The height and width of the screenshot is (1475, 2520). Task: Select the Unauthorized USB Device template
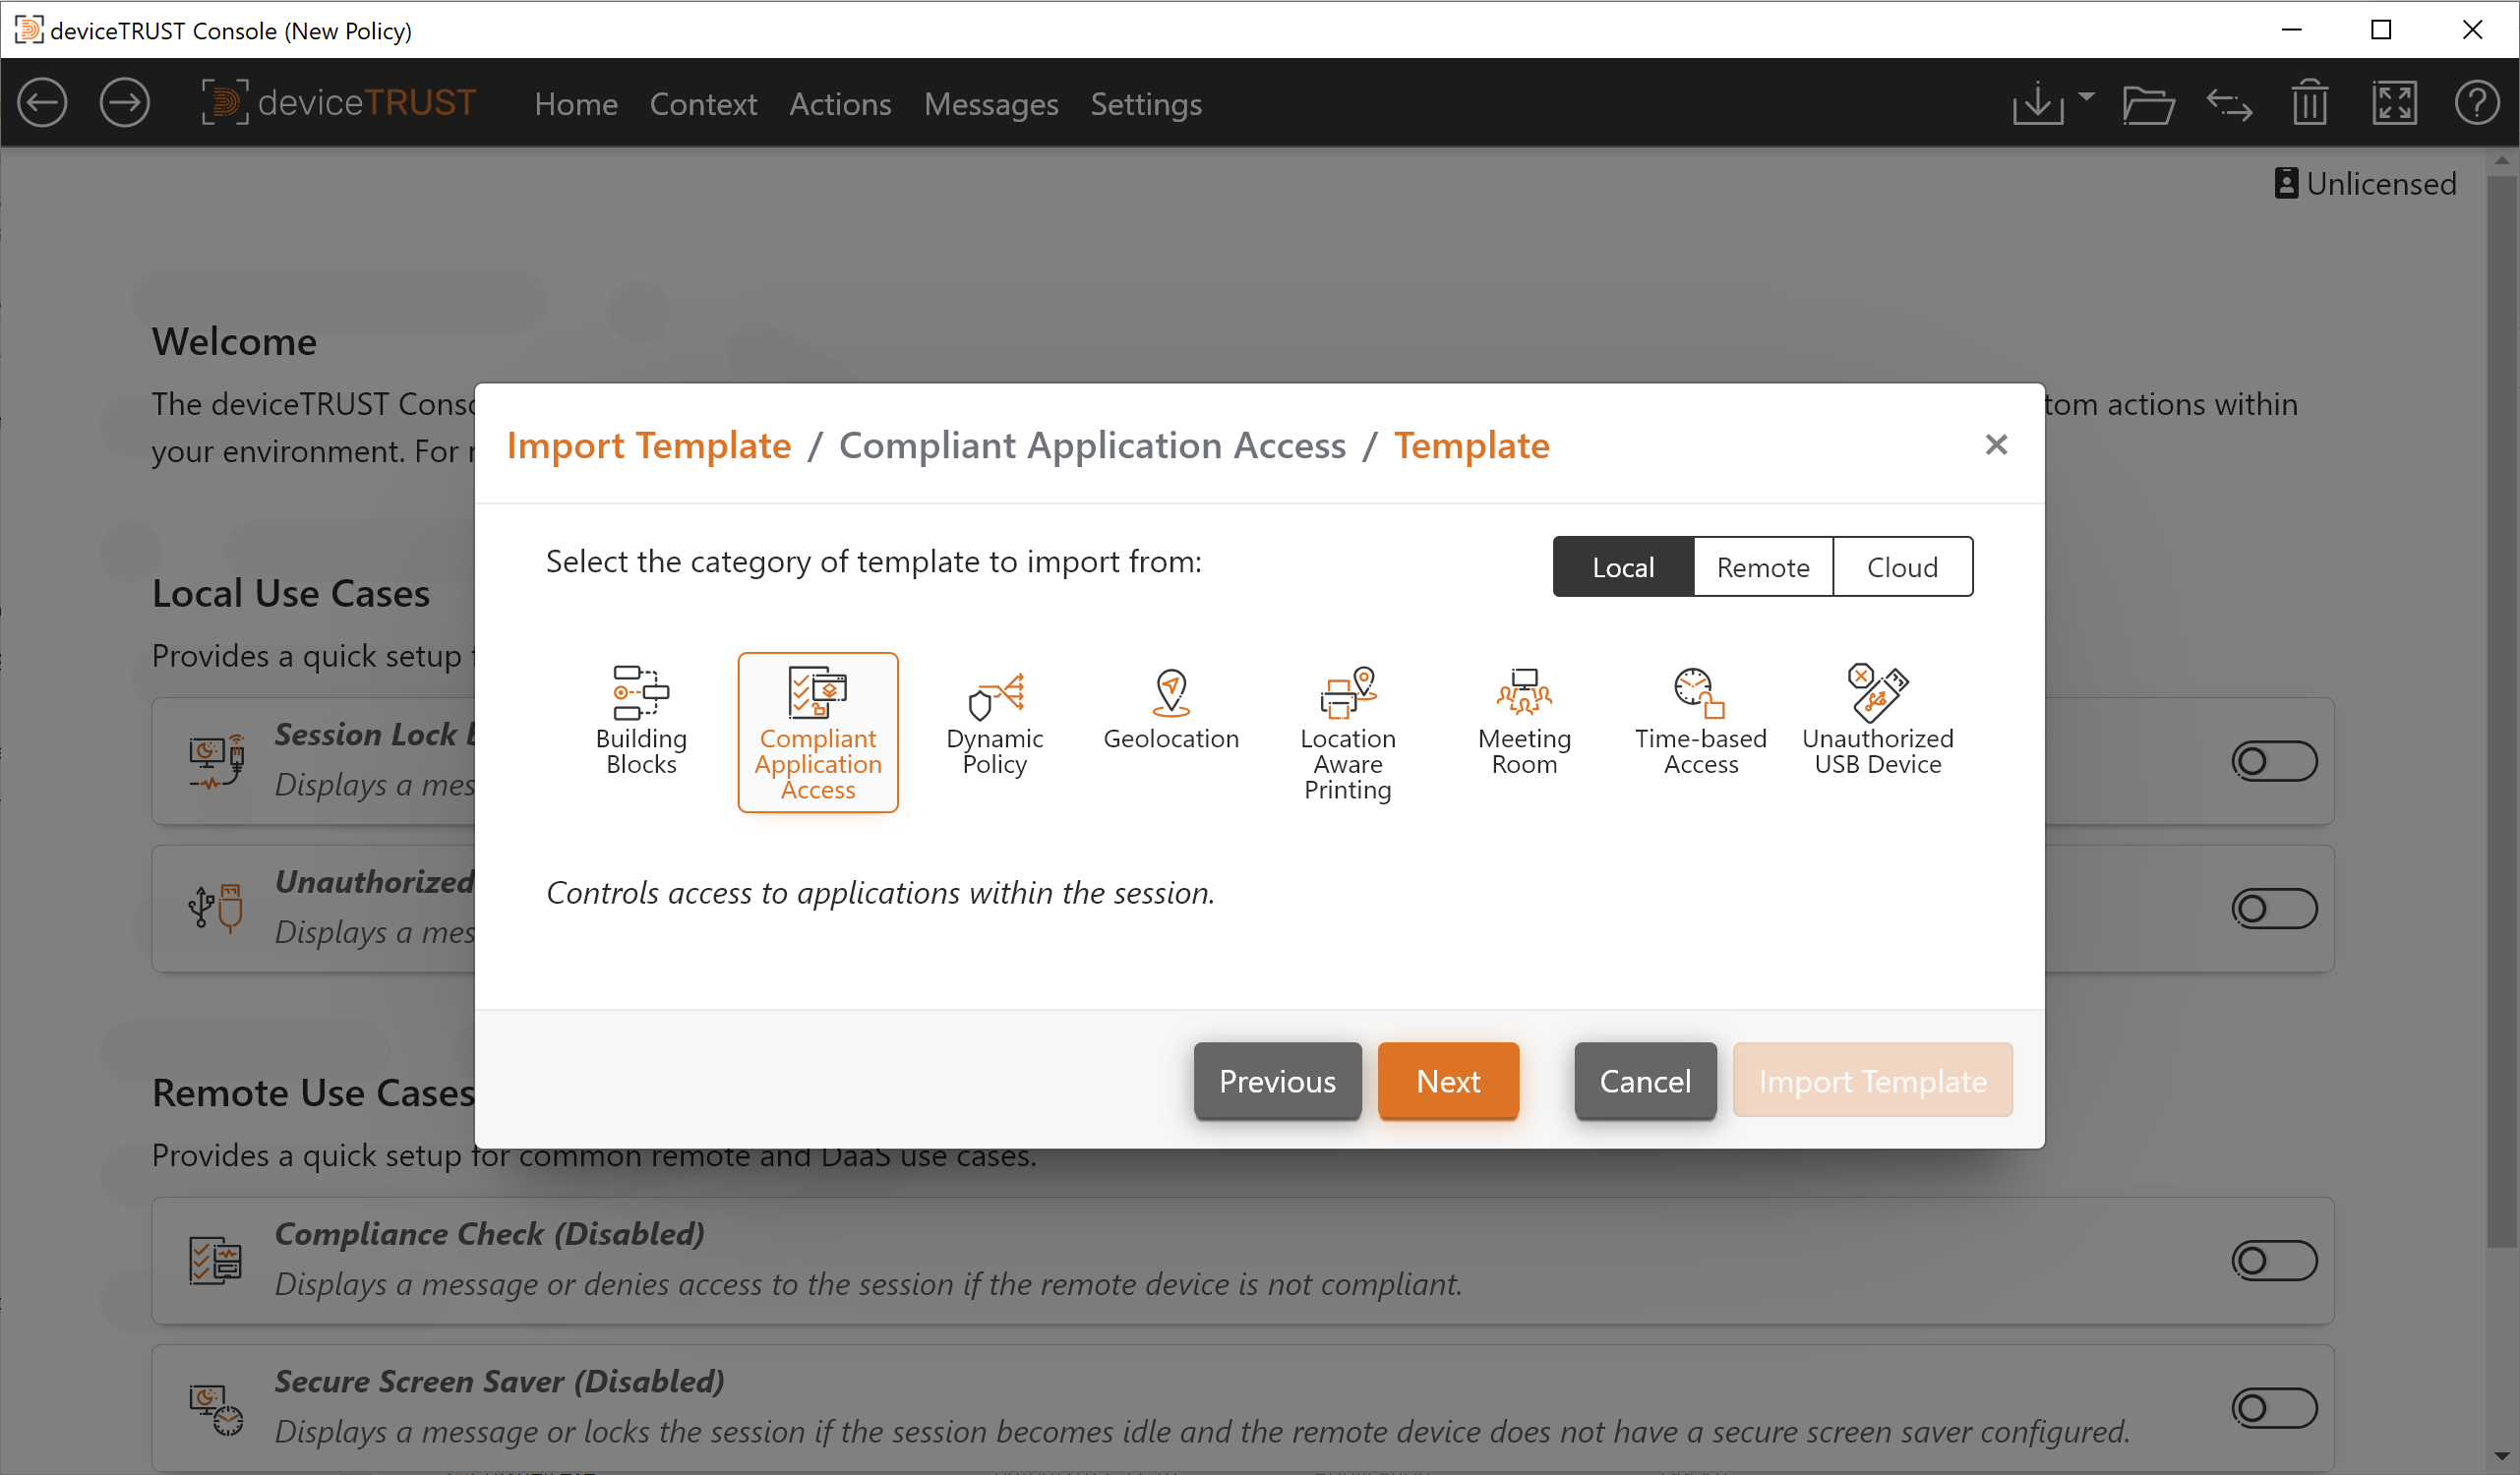[x=1877, y=720]
